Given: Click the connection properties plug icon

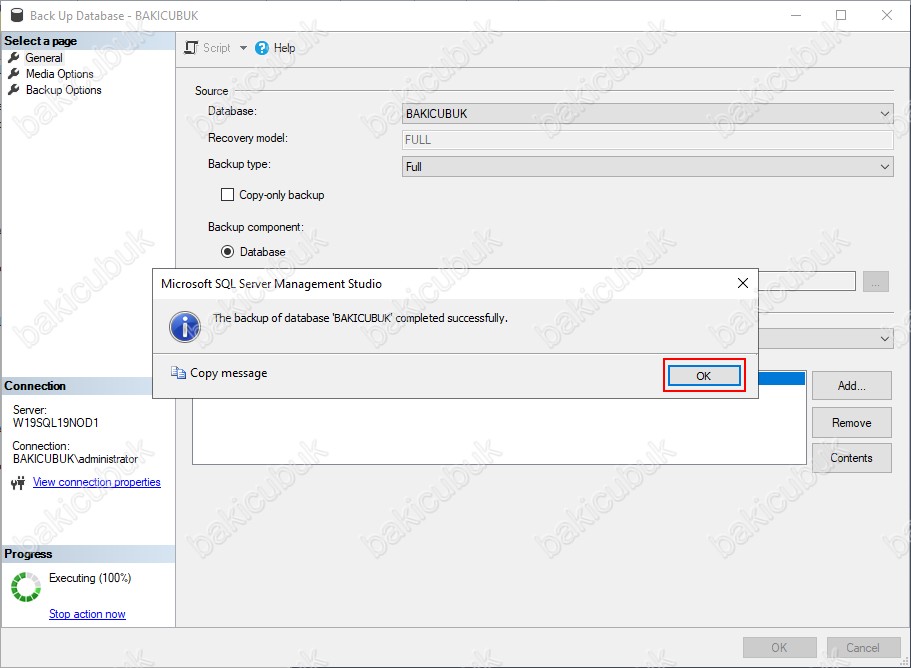Looking at the screenshot, I should [x=18, y=483].
